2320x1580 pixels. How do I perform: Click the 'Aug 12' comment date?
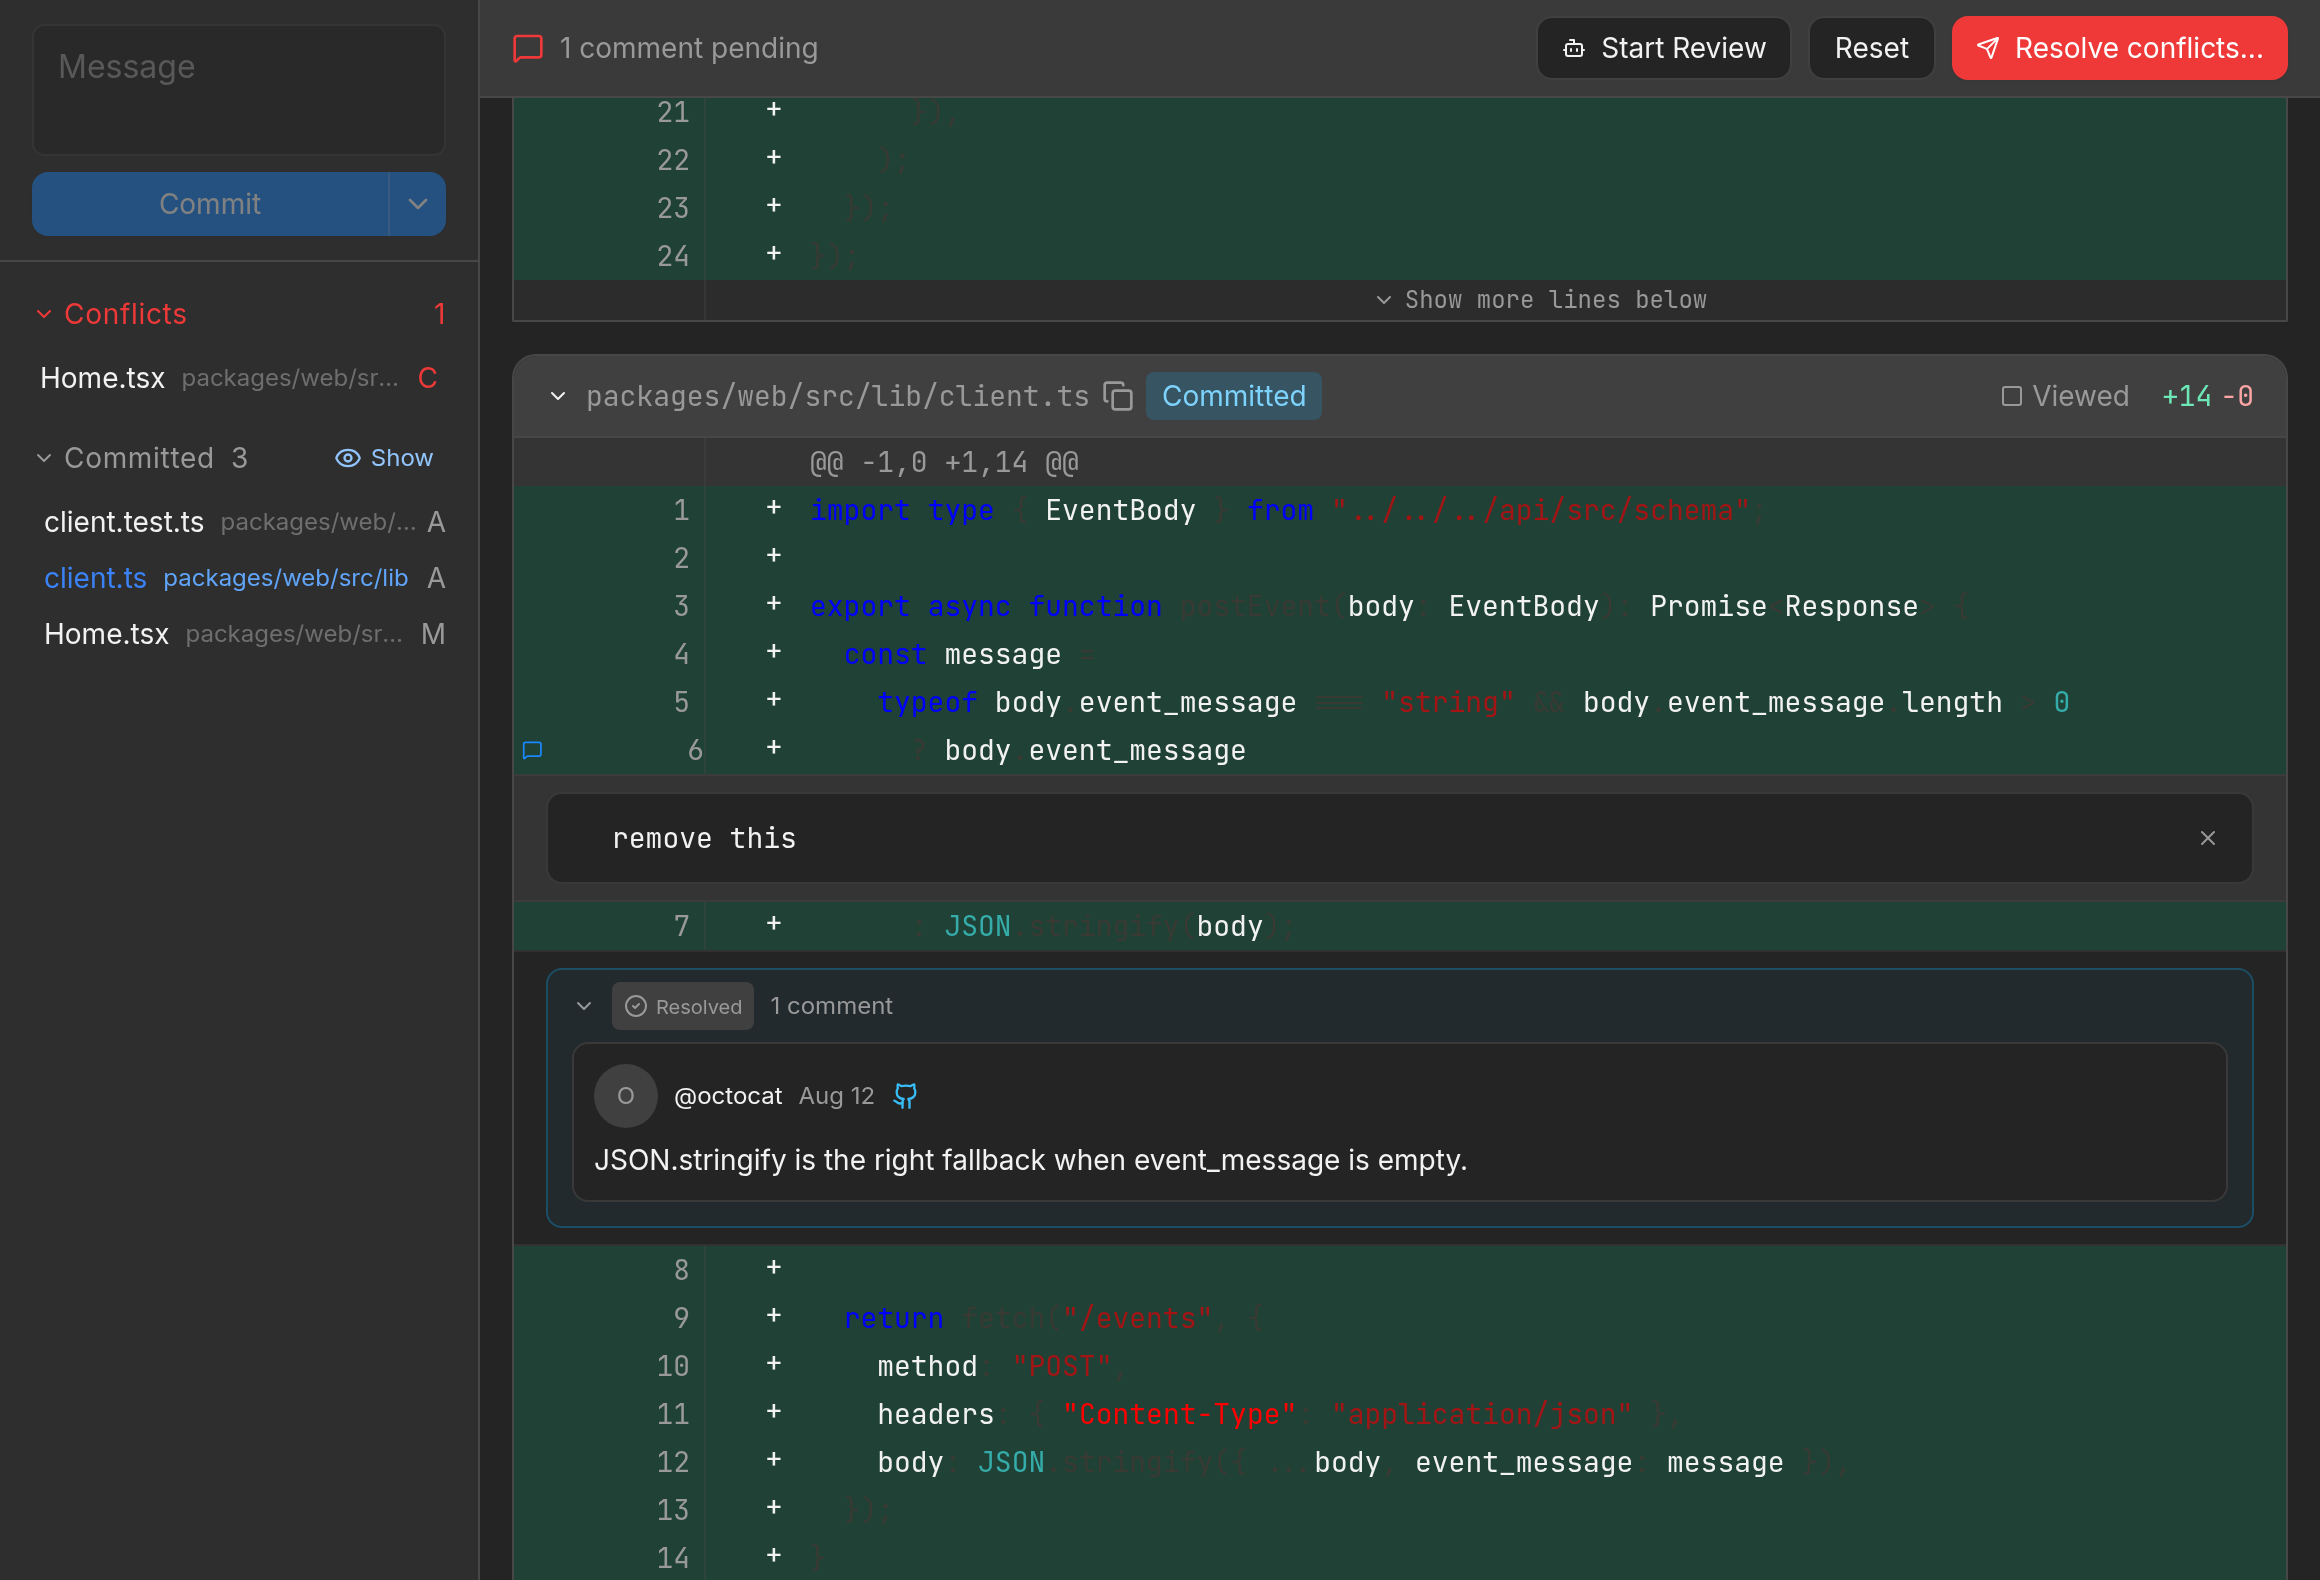836,1096
